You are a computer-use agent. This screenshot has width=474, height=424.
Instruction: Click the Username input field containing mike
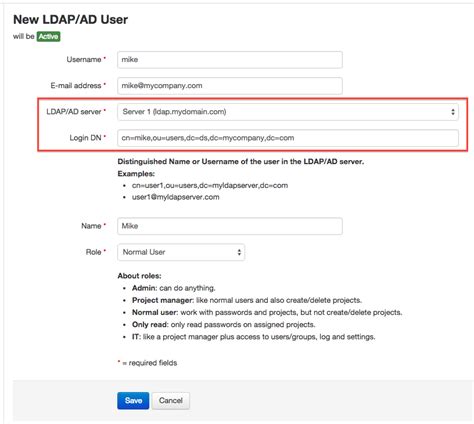tap(230, 60)
